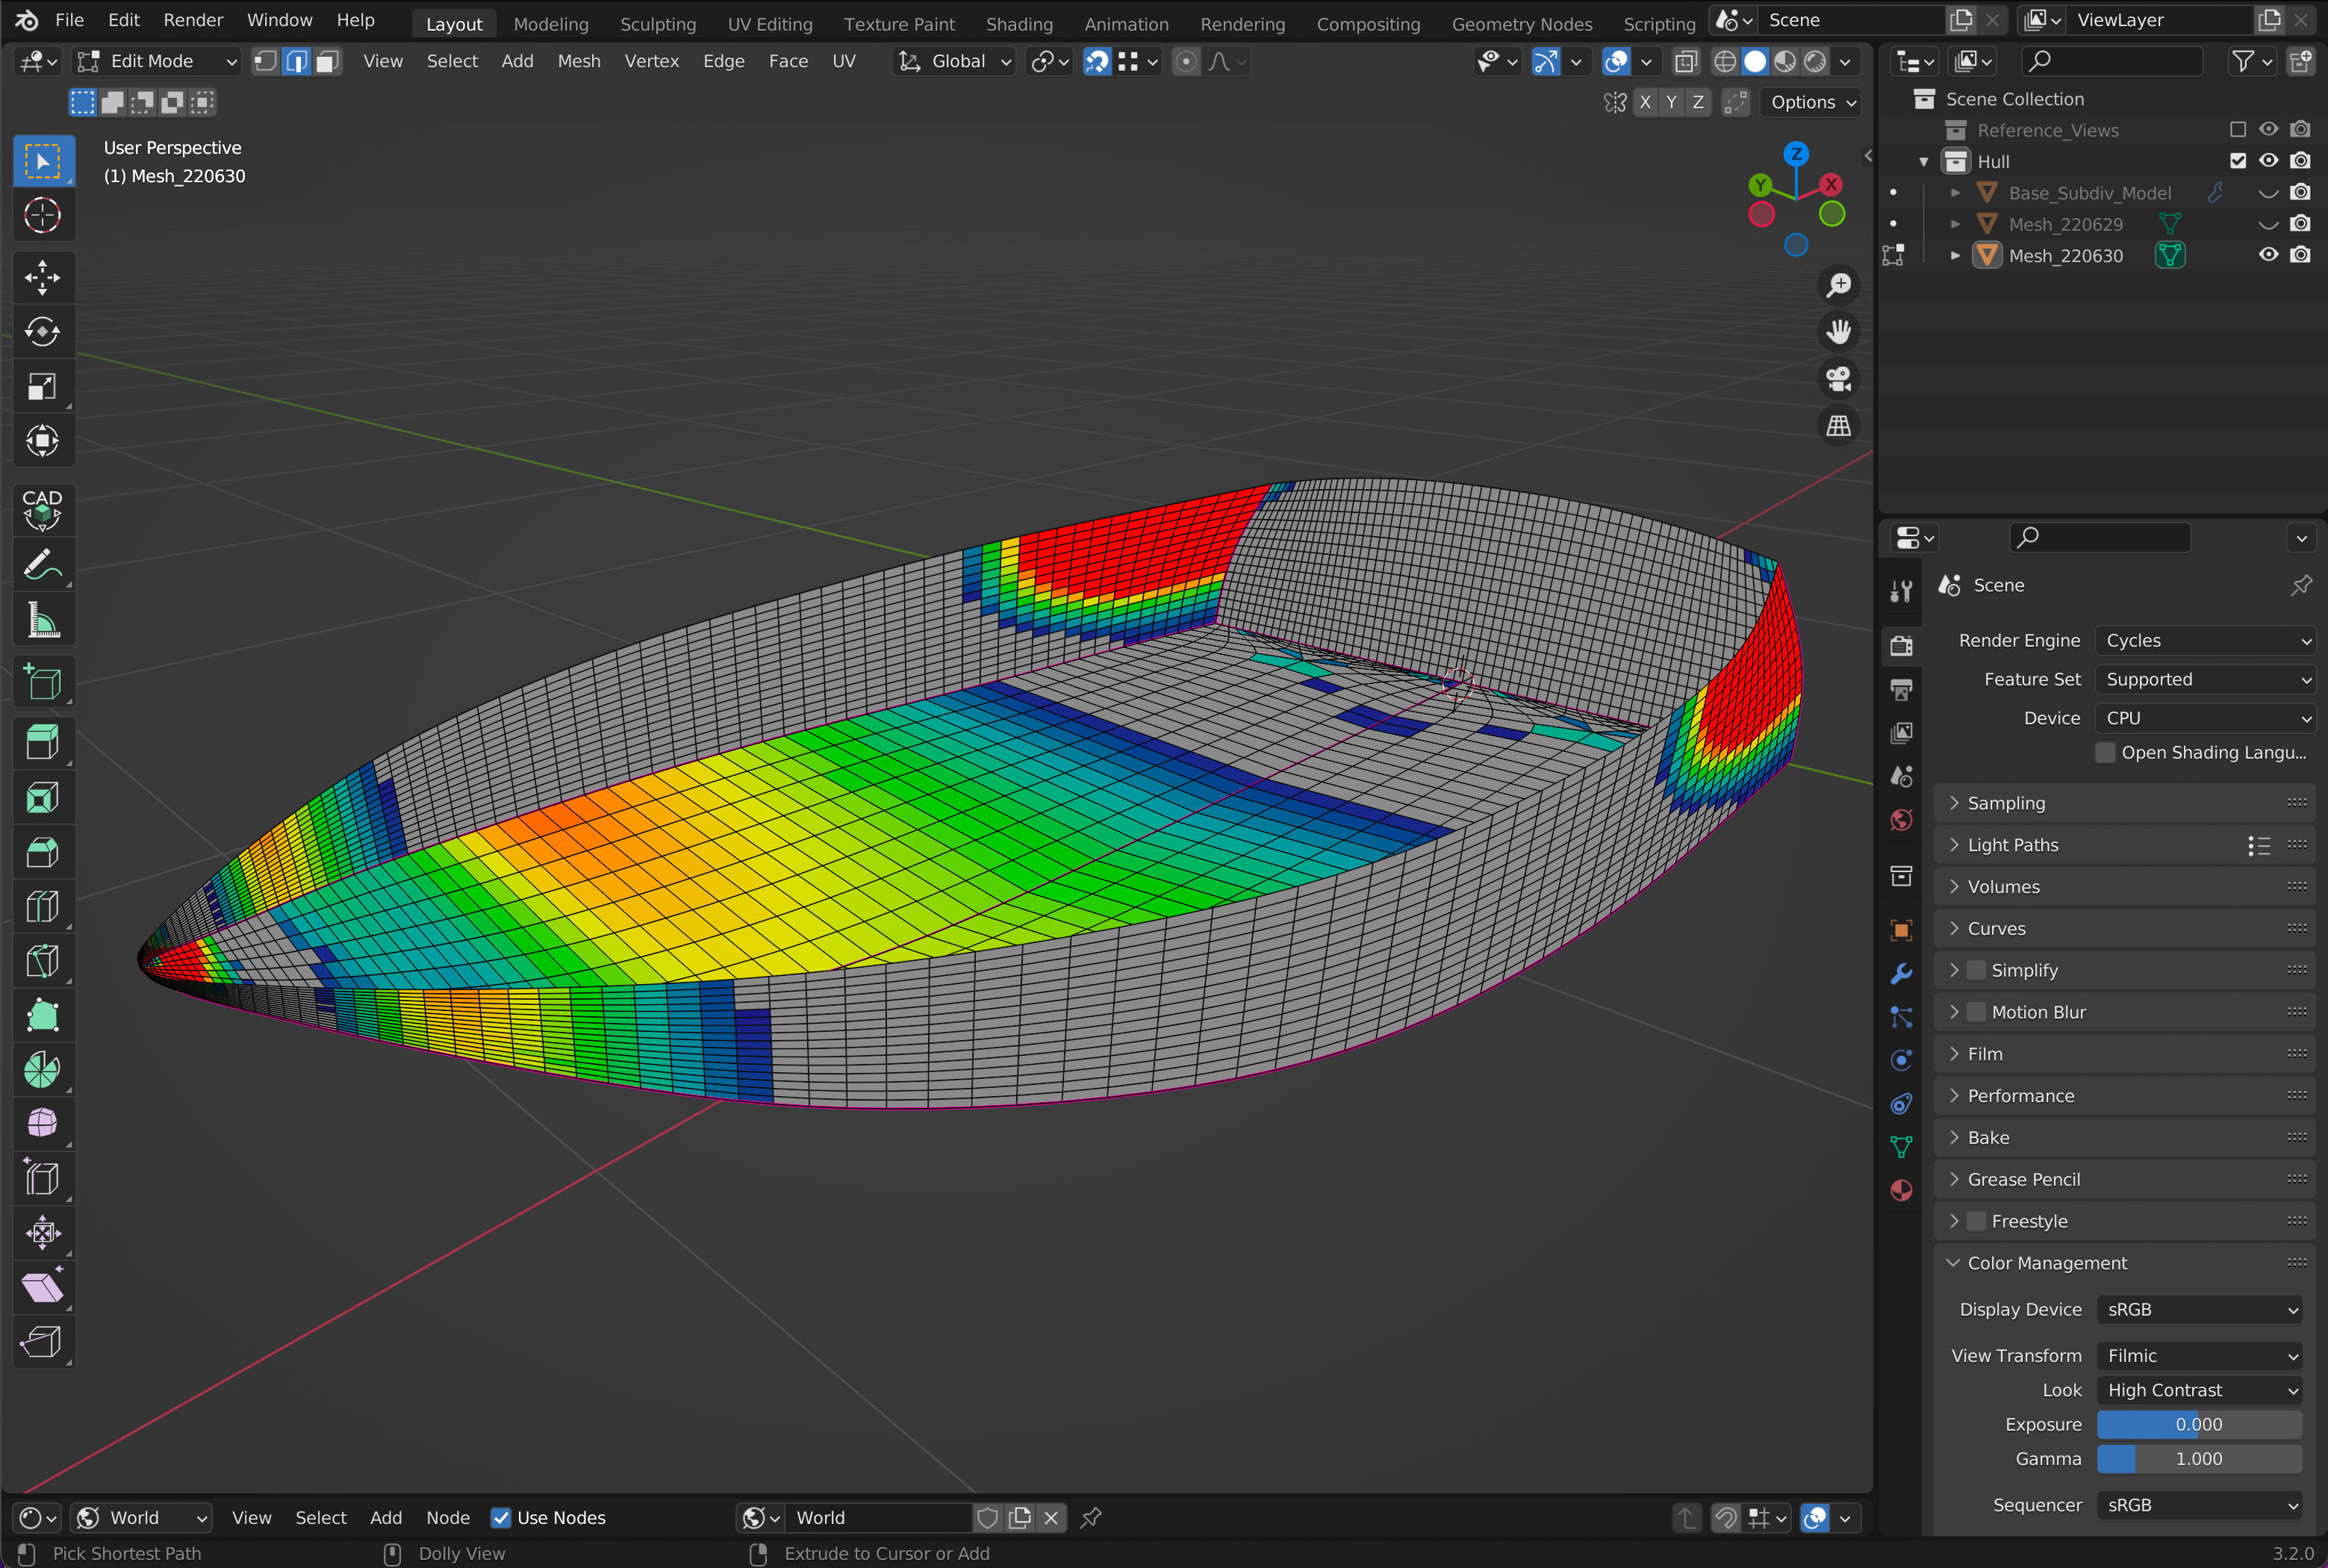
Task: Select the Knife tool in toolbar
Action: click(x=42, y=960)
